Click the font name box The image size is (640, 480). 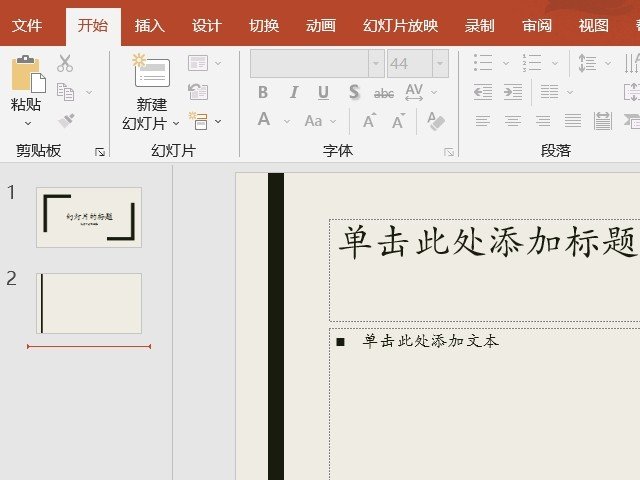(x=309, y=63)
